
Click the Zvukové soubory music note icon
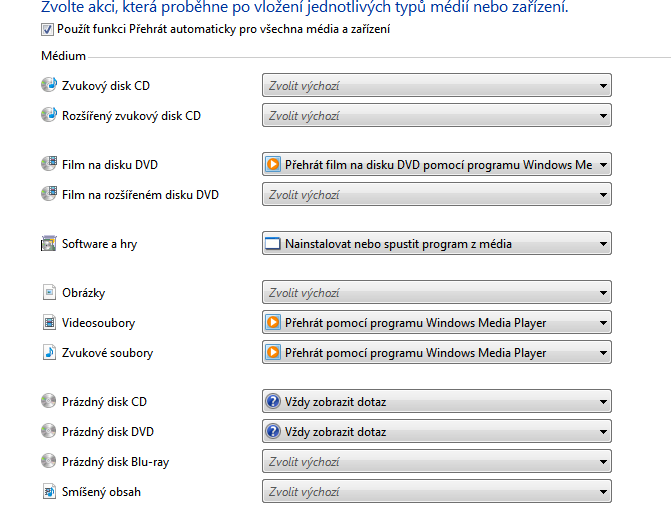(49, 353)
